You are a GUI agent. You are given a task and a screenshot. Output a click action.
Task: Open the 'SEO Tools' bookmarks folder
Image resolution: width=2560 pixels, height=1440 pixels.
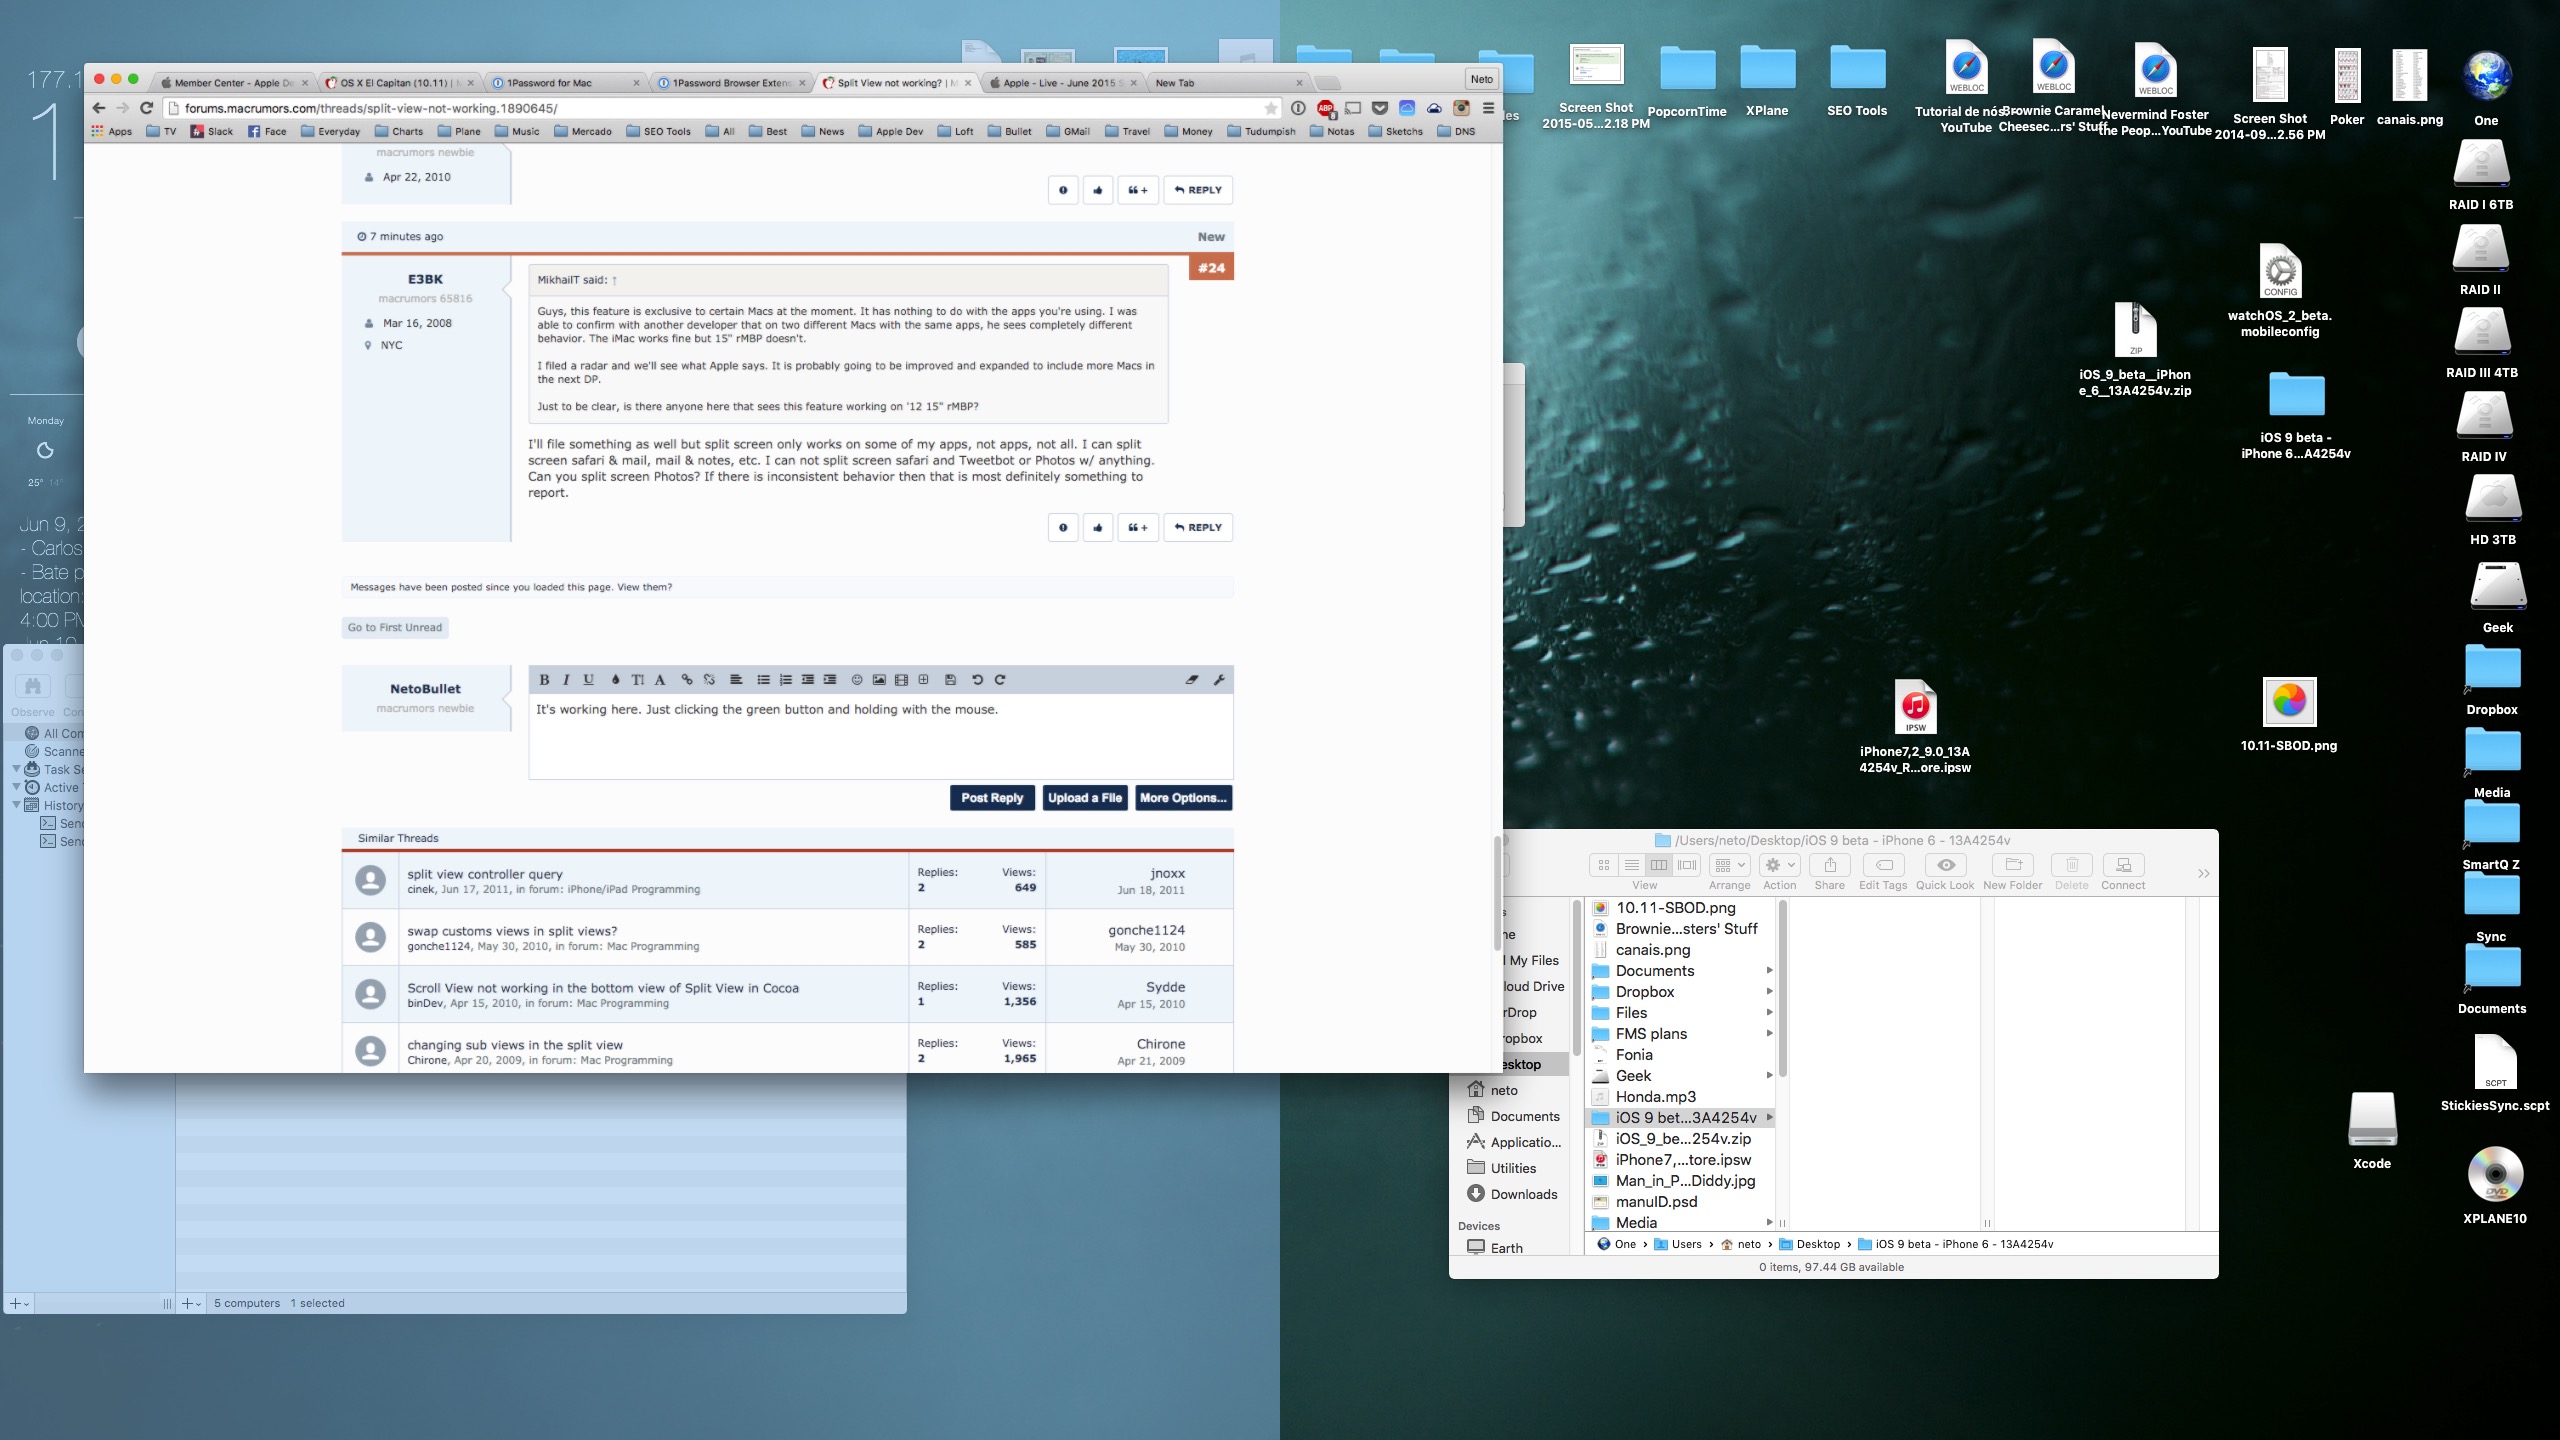658,131
